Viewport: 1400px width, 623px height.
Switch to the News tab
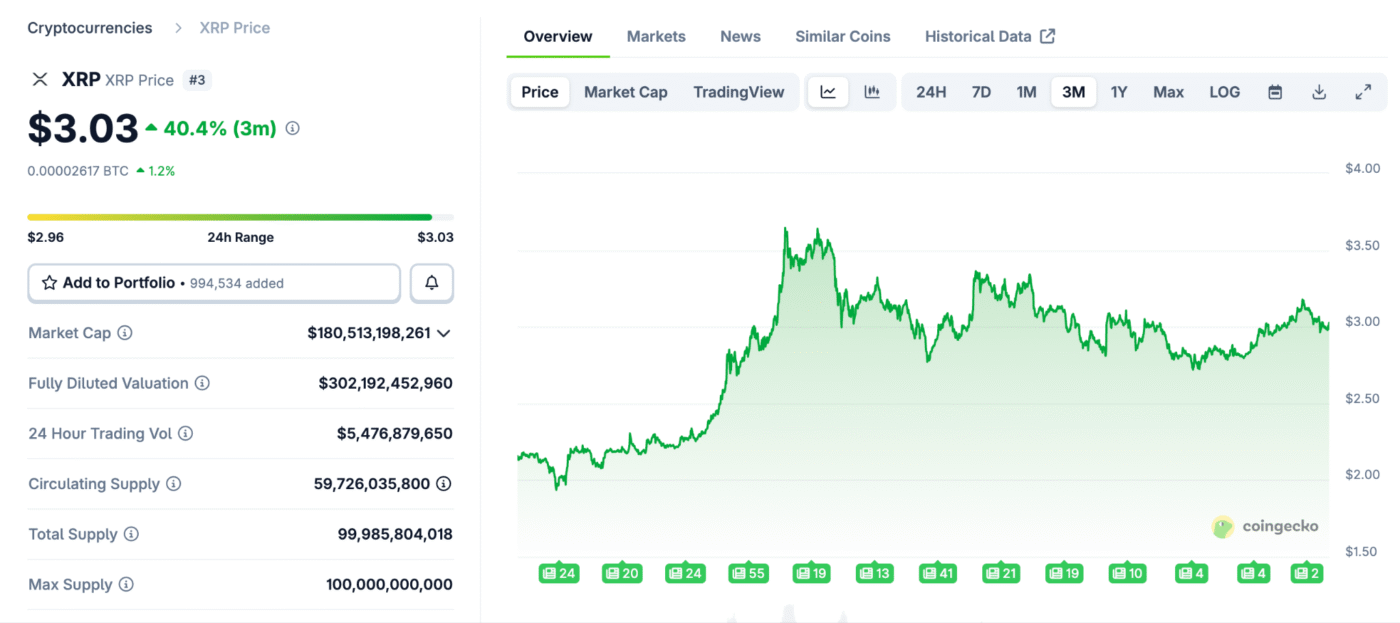pos(740,36)
